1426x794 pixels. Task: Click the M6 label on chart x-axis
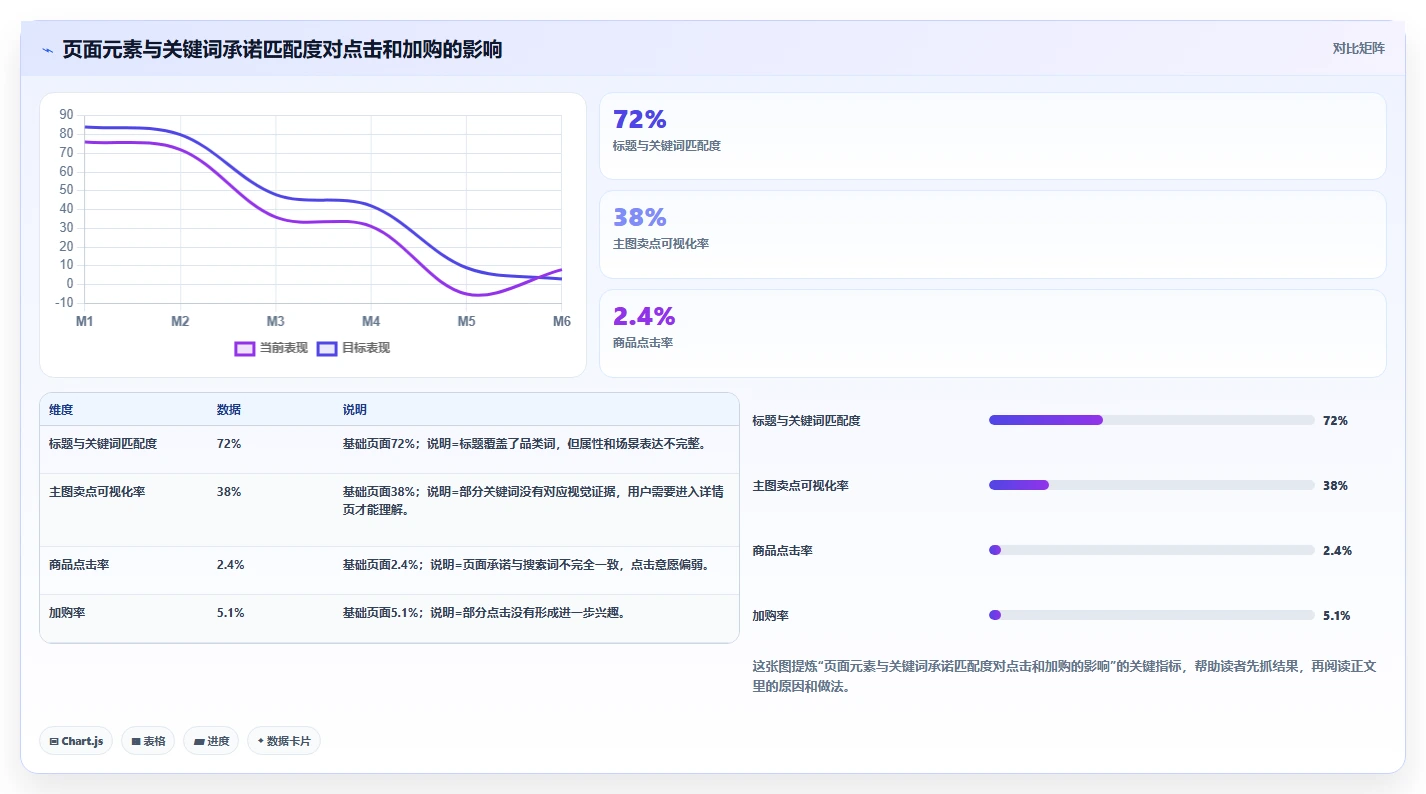pos(562,321)
